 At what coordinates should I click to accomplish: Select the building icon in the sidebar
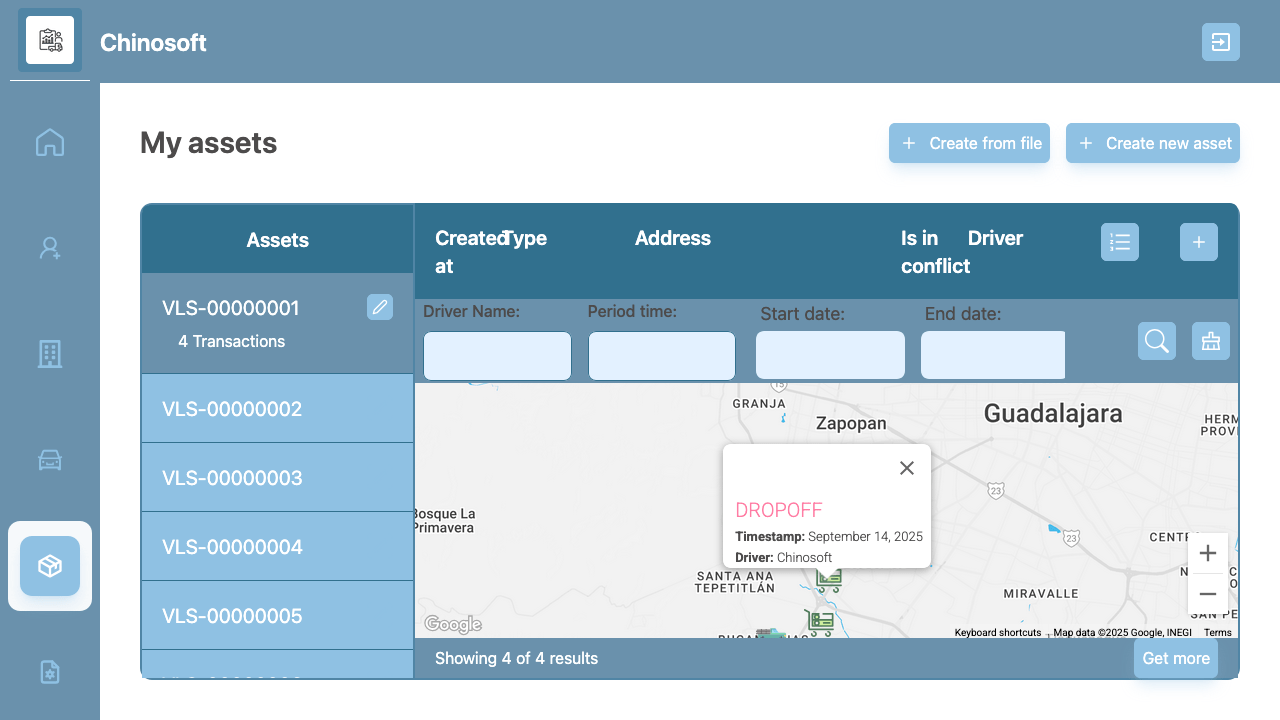pos(49,353)
